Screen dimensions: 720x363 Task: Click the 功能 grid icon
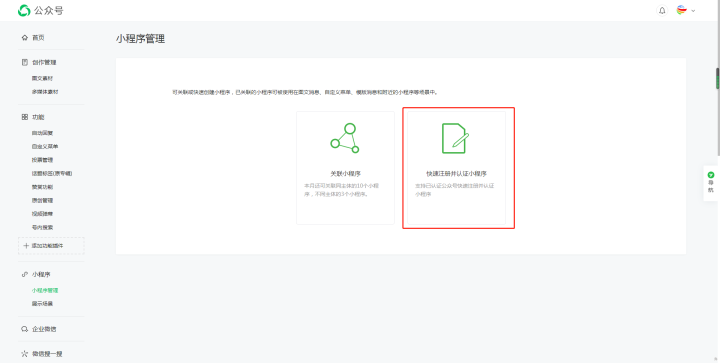25,117
